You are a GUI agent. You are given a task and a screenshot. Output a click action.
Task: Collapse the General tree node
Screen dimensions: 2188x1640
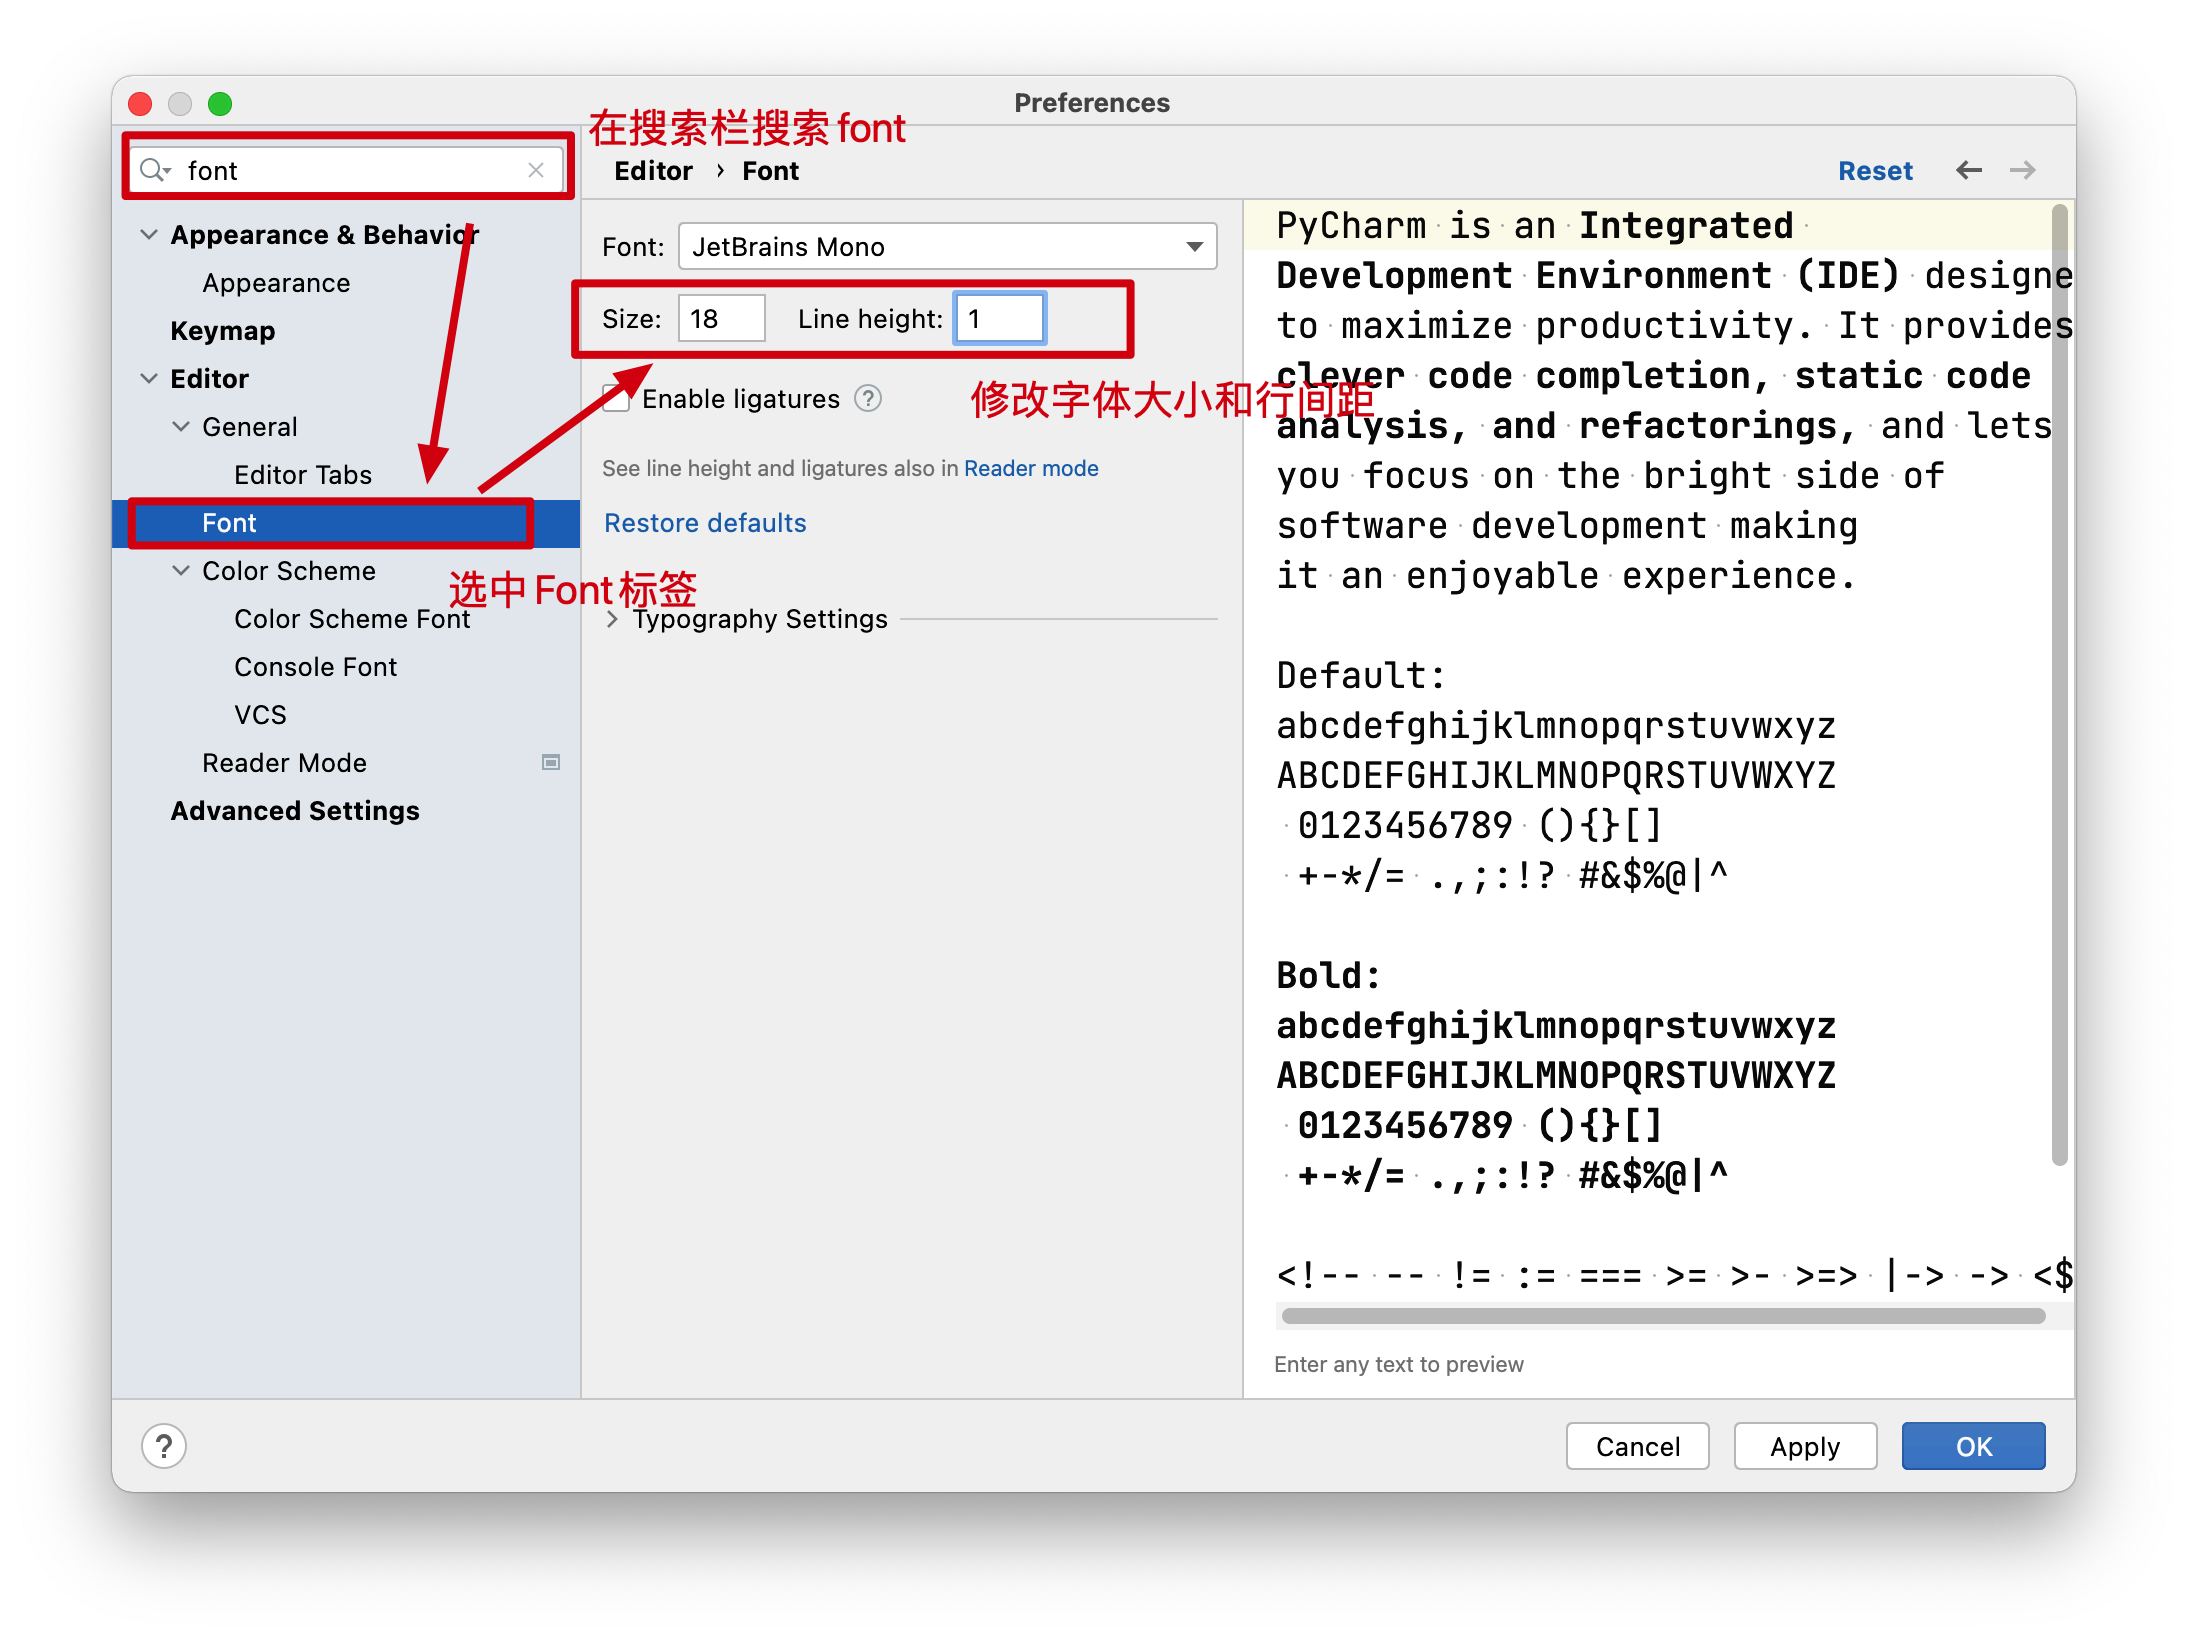coord(181,427)
